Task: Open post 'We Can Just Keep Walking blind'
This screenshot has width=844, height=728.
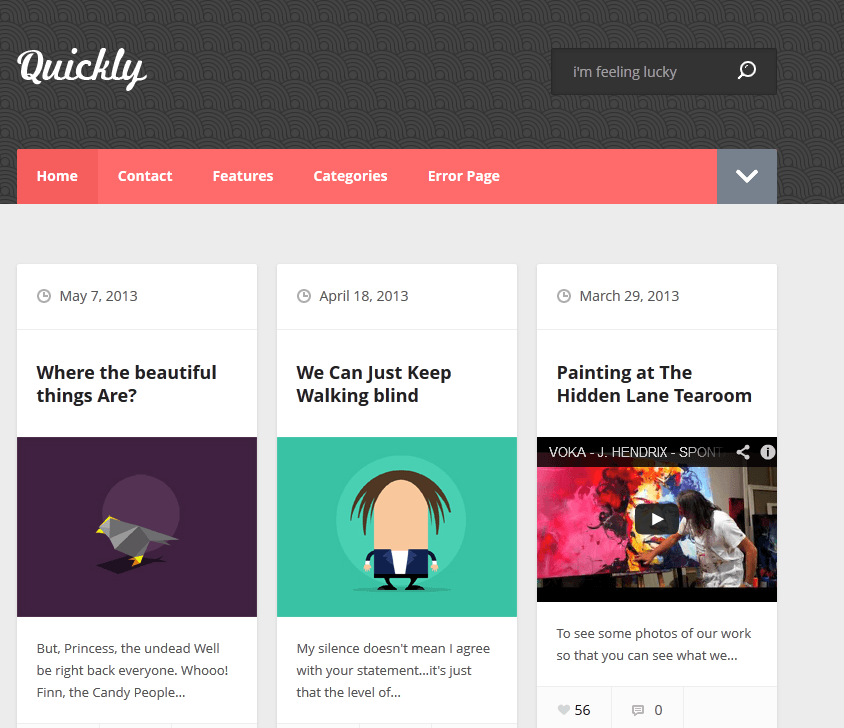Action: [374, 384]
